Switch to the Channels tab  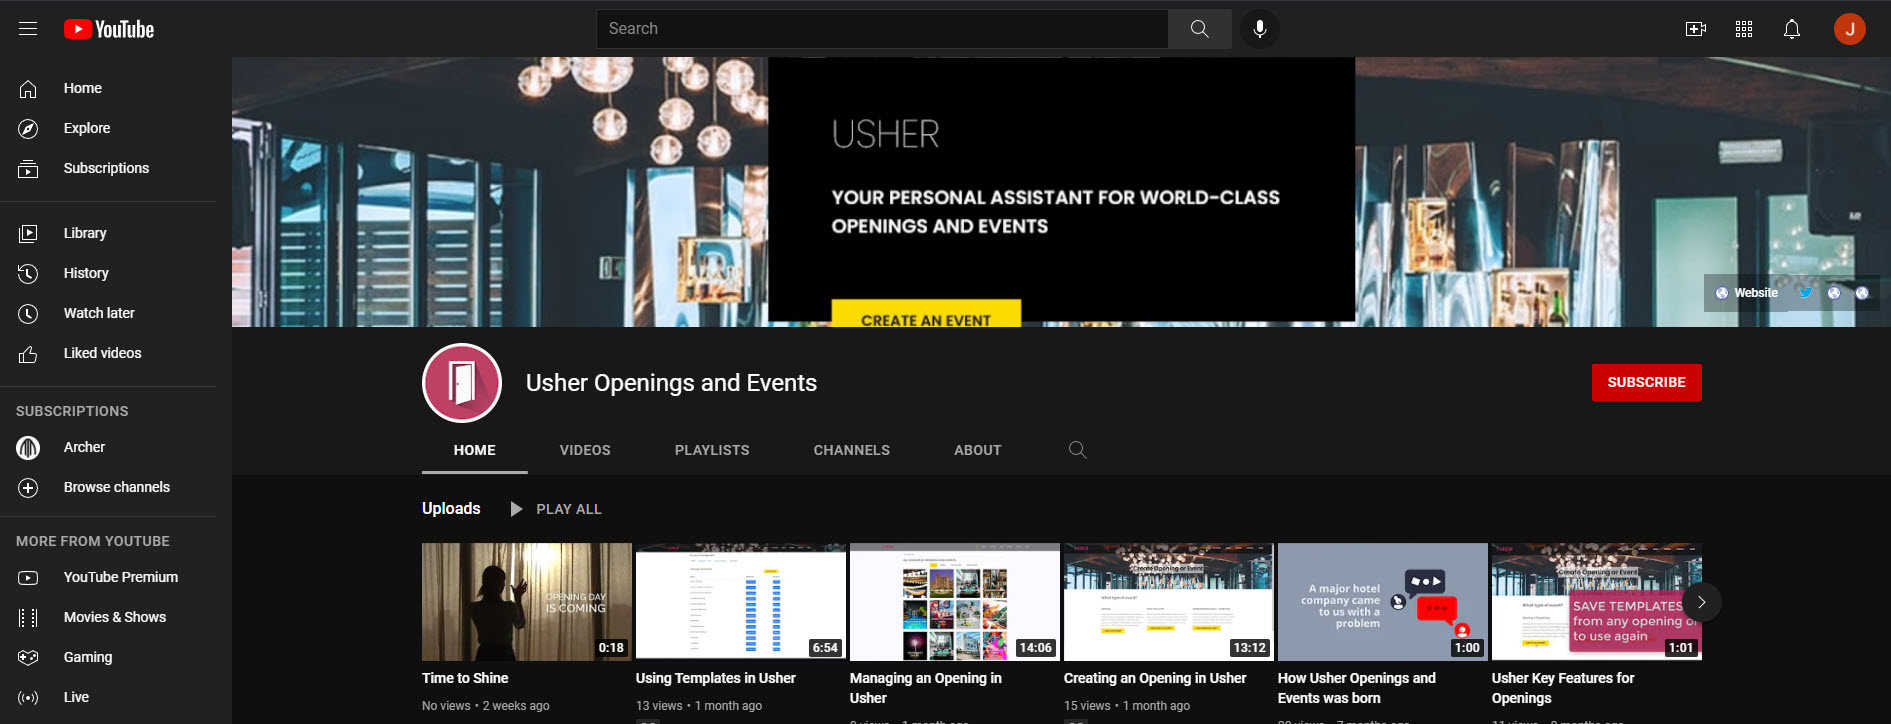pos(852,450)
